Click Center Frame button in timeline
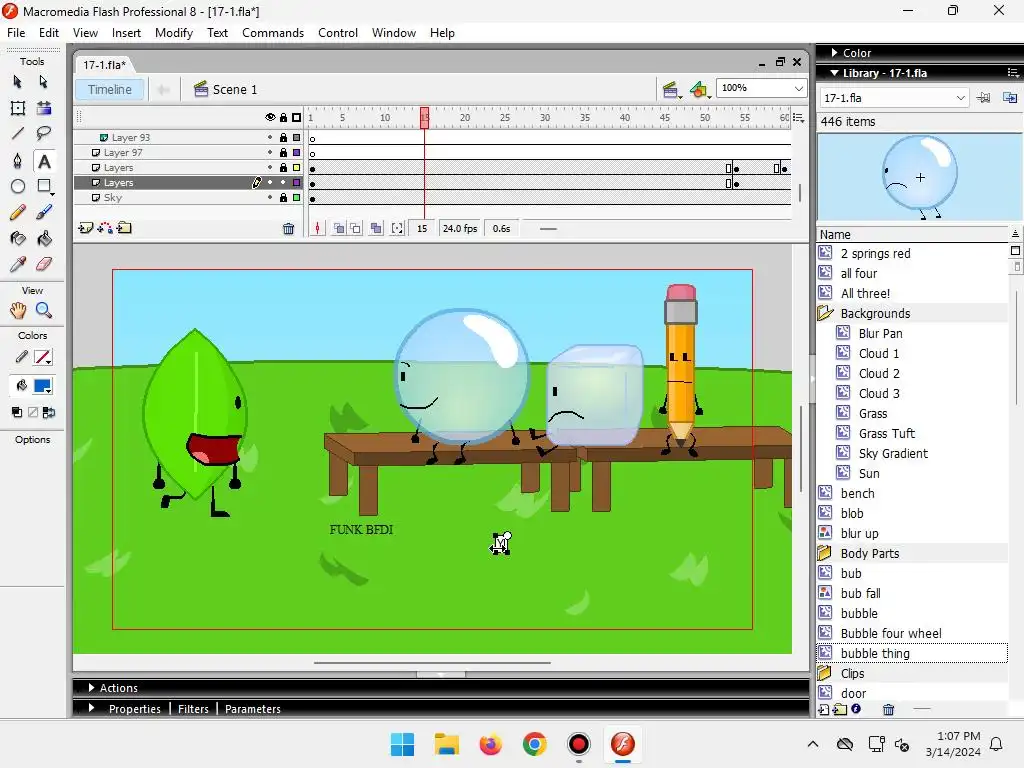The image size is (1024, 768). (x=317, y=229)
